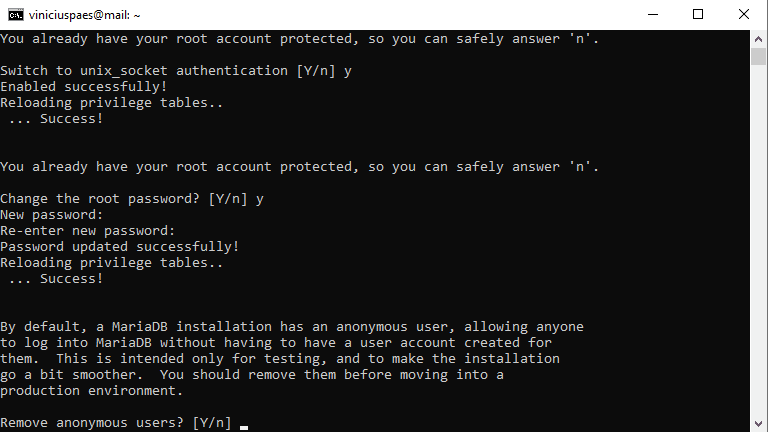This screenshot has width=768, height=432.
Task: Click the 'Enabled successfully!' output line
Action: pos(84,87)
